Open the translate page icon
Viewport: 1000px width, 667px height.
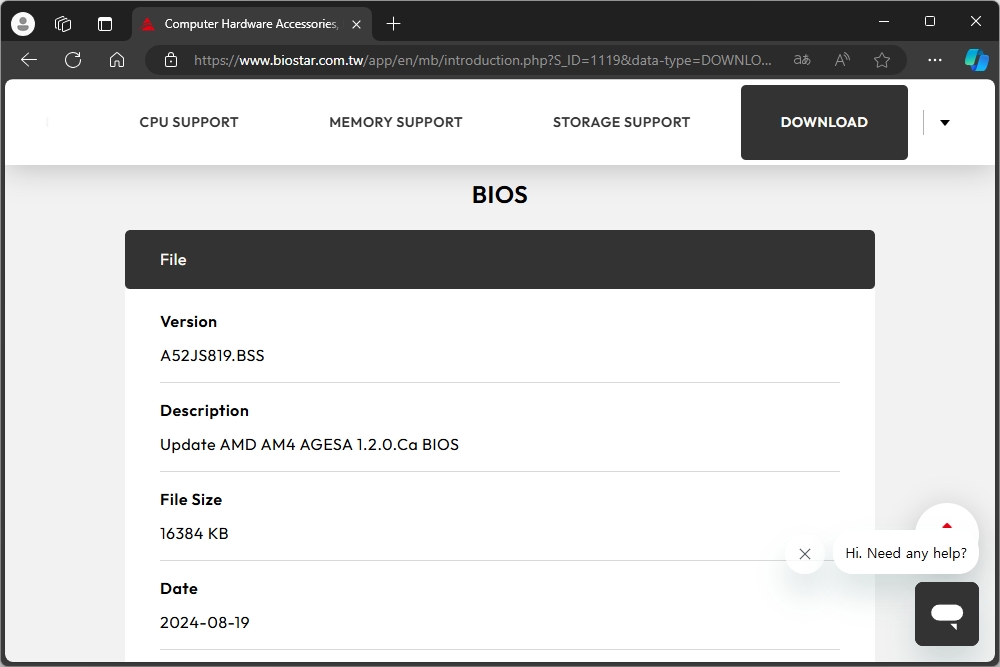tap(802, 60)
